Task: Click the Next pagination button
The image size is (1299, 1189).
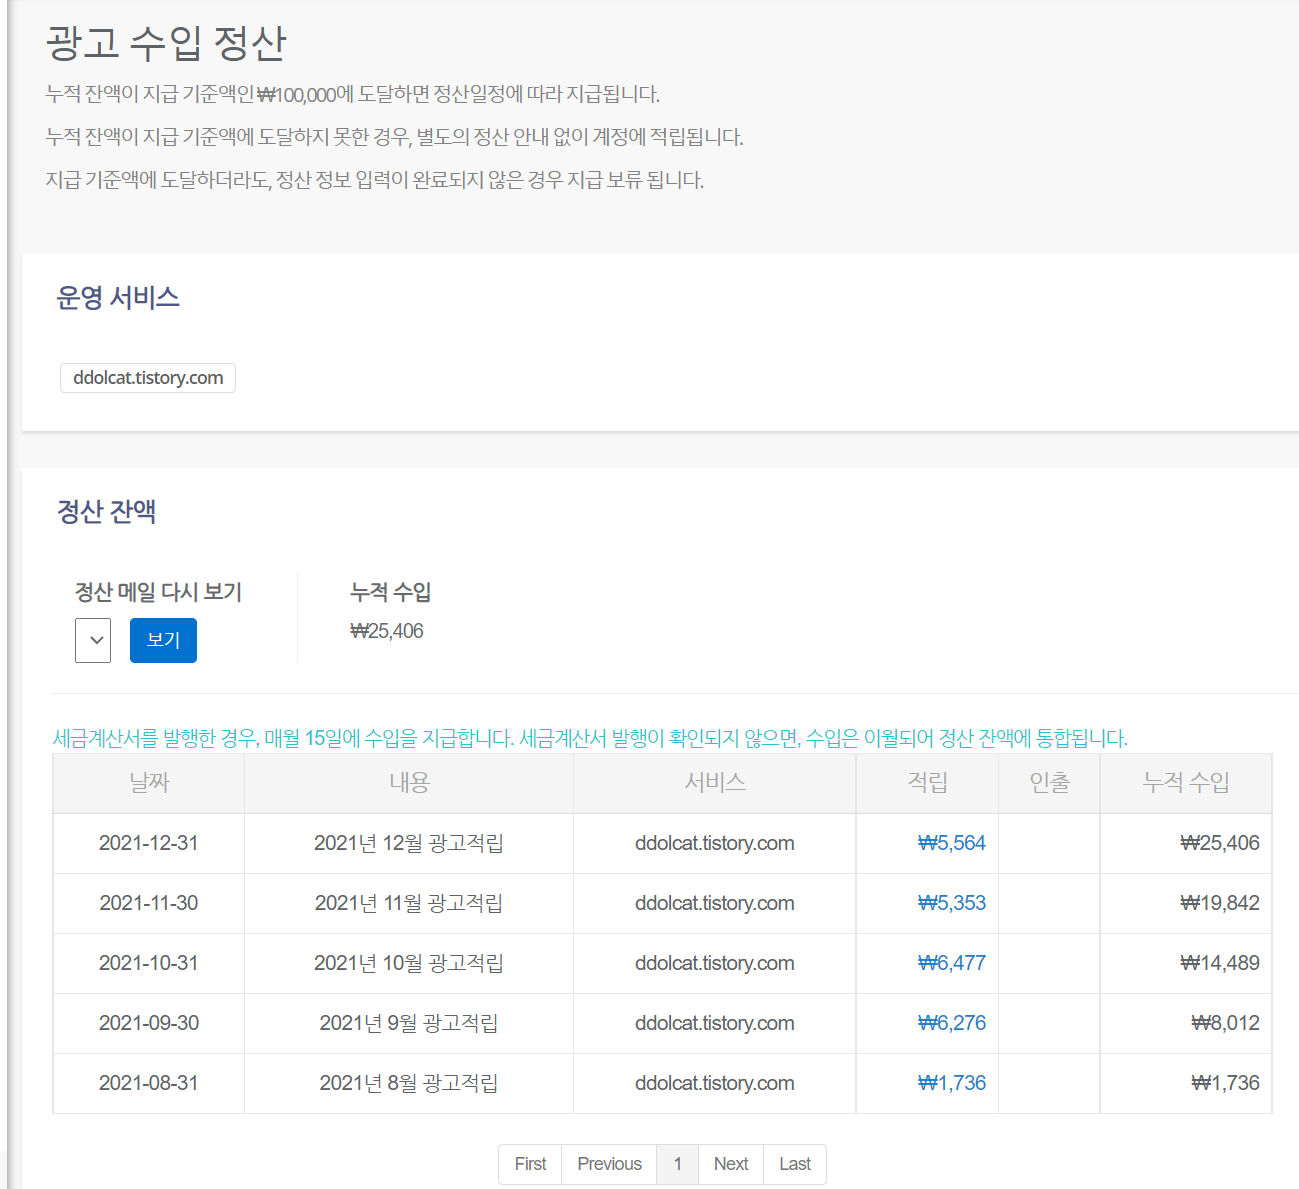Action: (731, 1164)
